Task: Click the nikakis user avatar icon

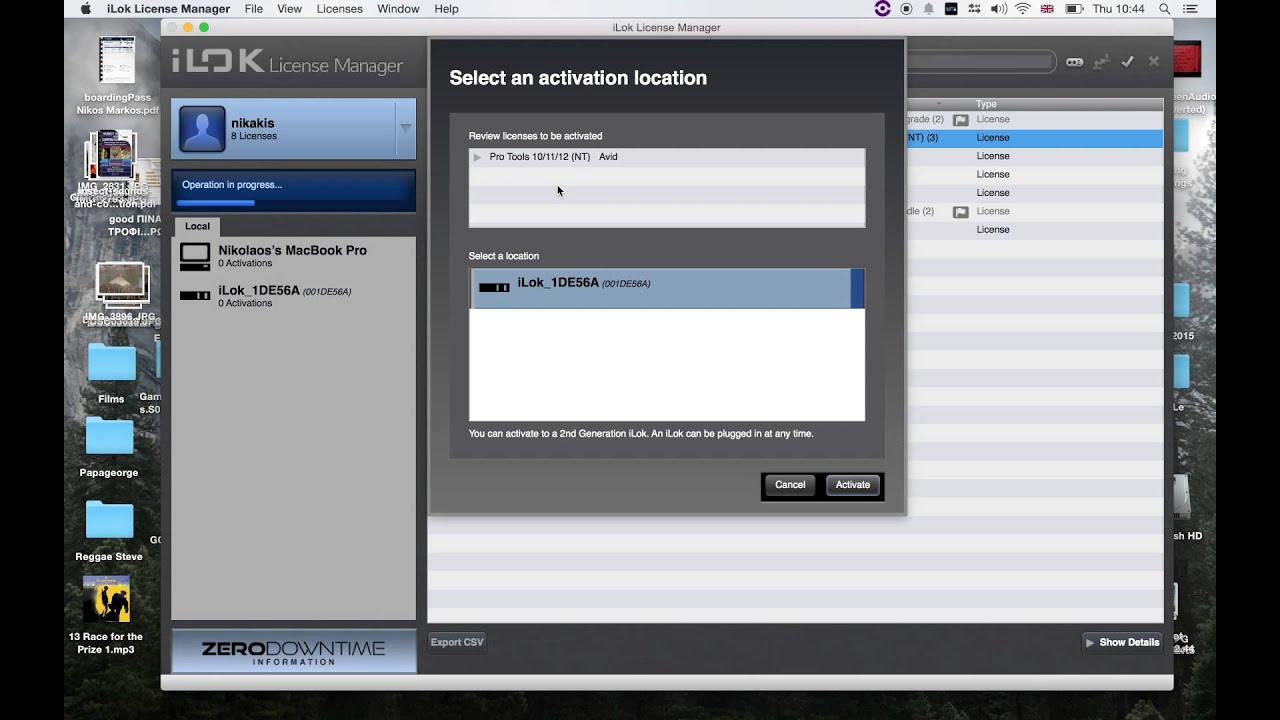Action: [202, 129]
